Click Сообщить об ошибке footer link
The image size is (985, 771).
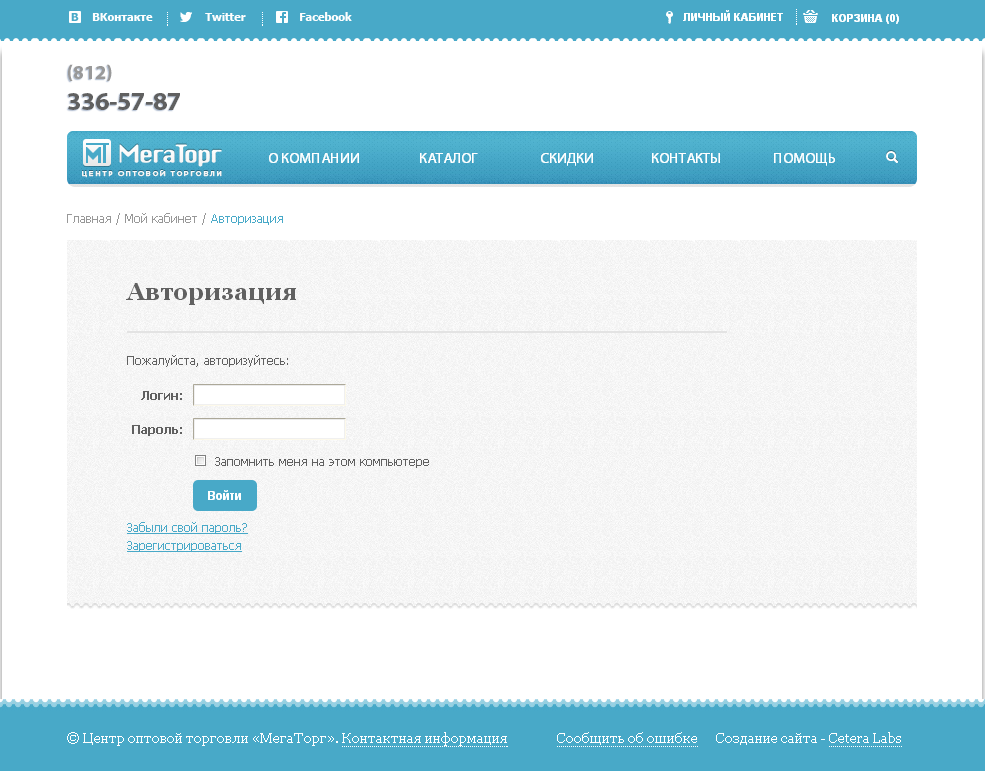click(x=626, y=738)
